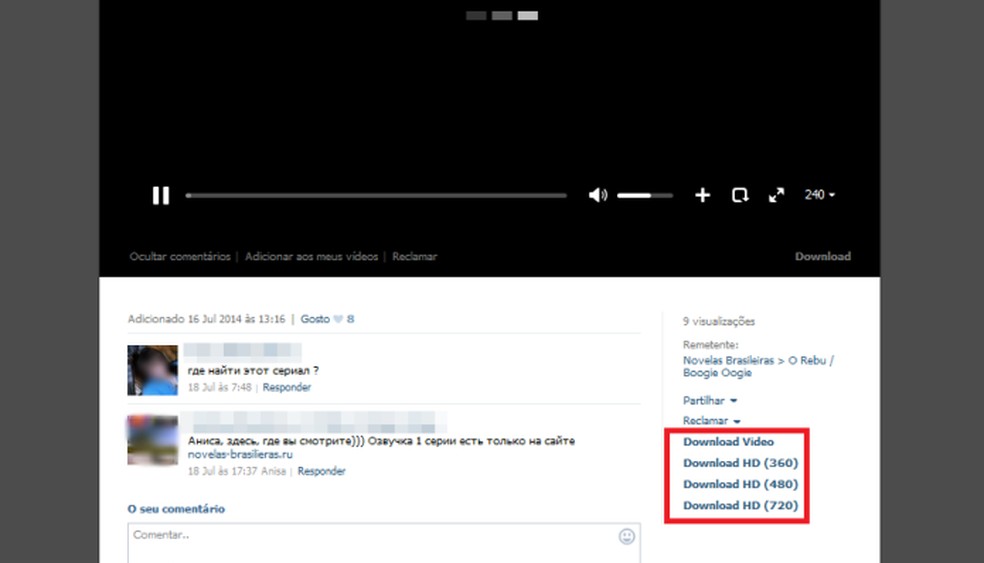
Task: Click the like count 8
Action: pos(350,319)
